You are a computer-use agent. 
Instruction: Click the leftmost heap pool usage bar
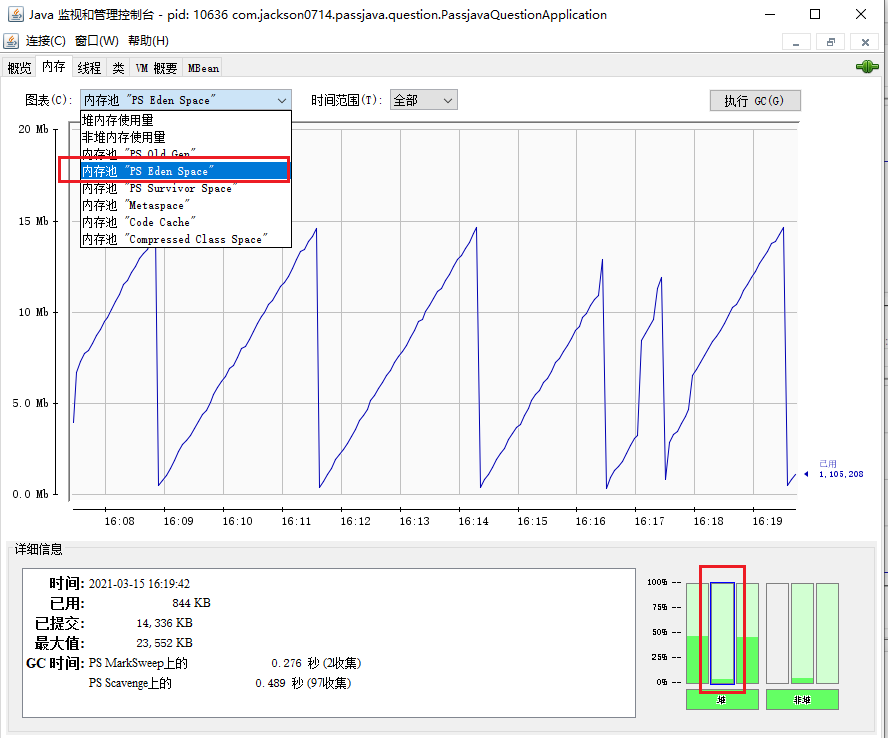pos(697,633)
